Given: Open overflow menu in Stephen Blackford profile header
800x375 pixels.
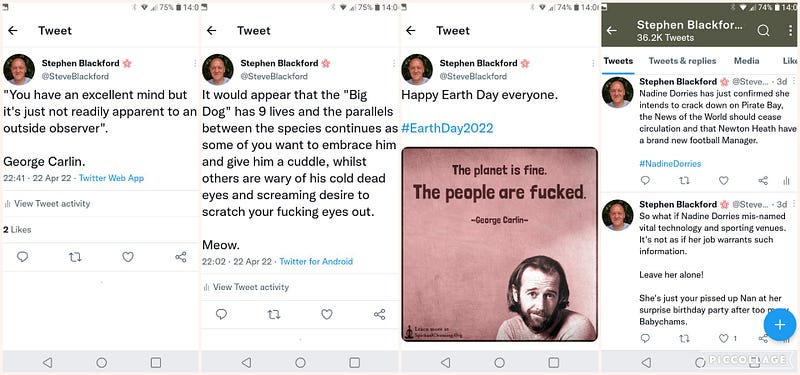Looking at the screenshot, I should pyautogui.click(x=791, y=31).
